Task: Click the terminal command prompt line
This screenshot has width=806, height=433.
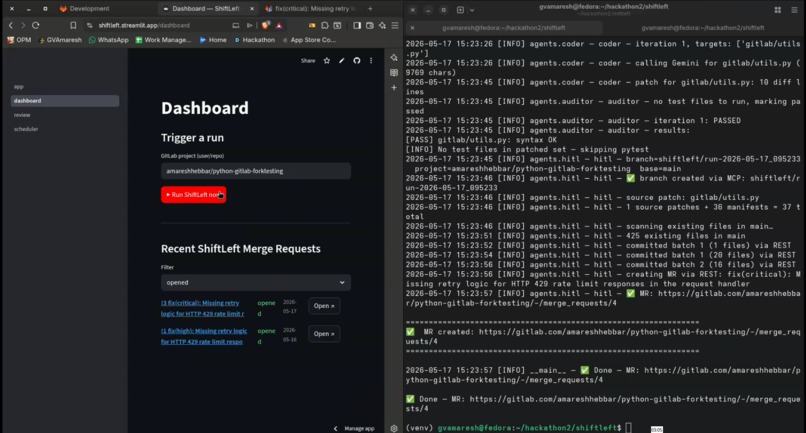Action: point(519,428)
